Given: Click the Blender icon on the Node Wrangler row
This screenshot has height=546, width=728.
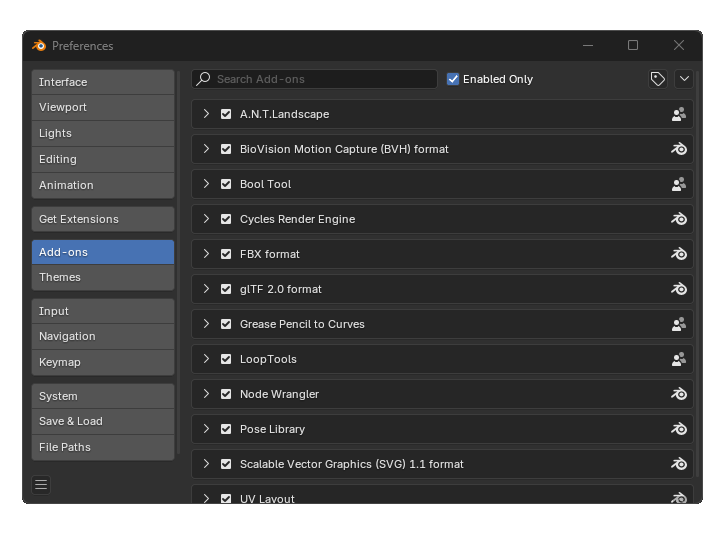Looking at the screenshot, I should (x=679, y=394).
